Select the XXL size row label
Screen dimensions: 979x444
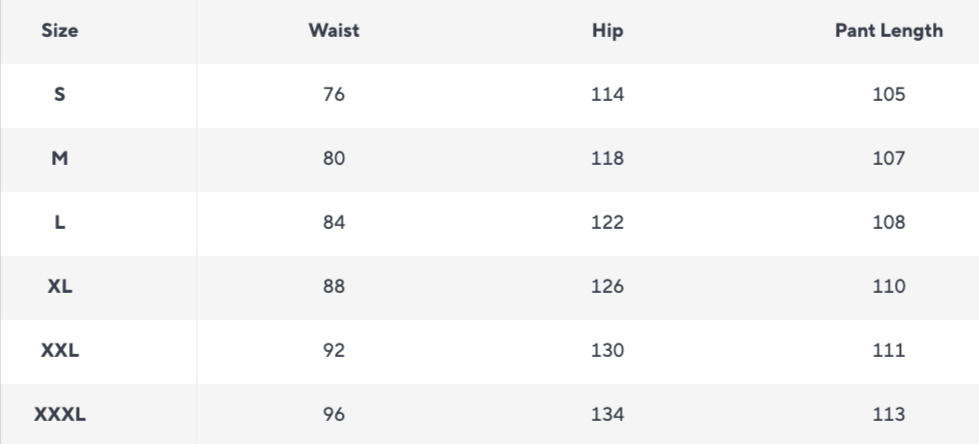(60, 351)
